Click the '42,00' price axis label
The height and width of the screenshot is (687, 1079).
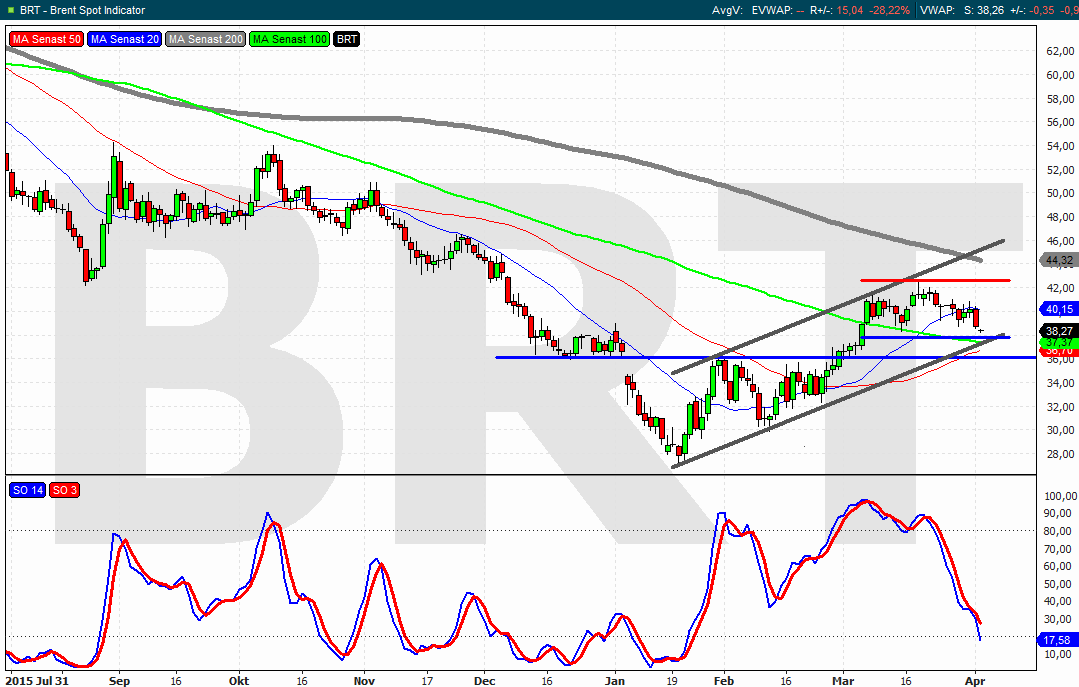[1060, 288]
